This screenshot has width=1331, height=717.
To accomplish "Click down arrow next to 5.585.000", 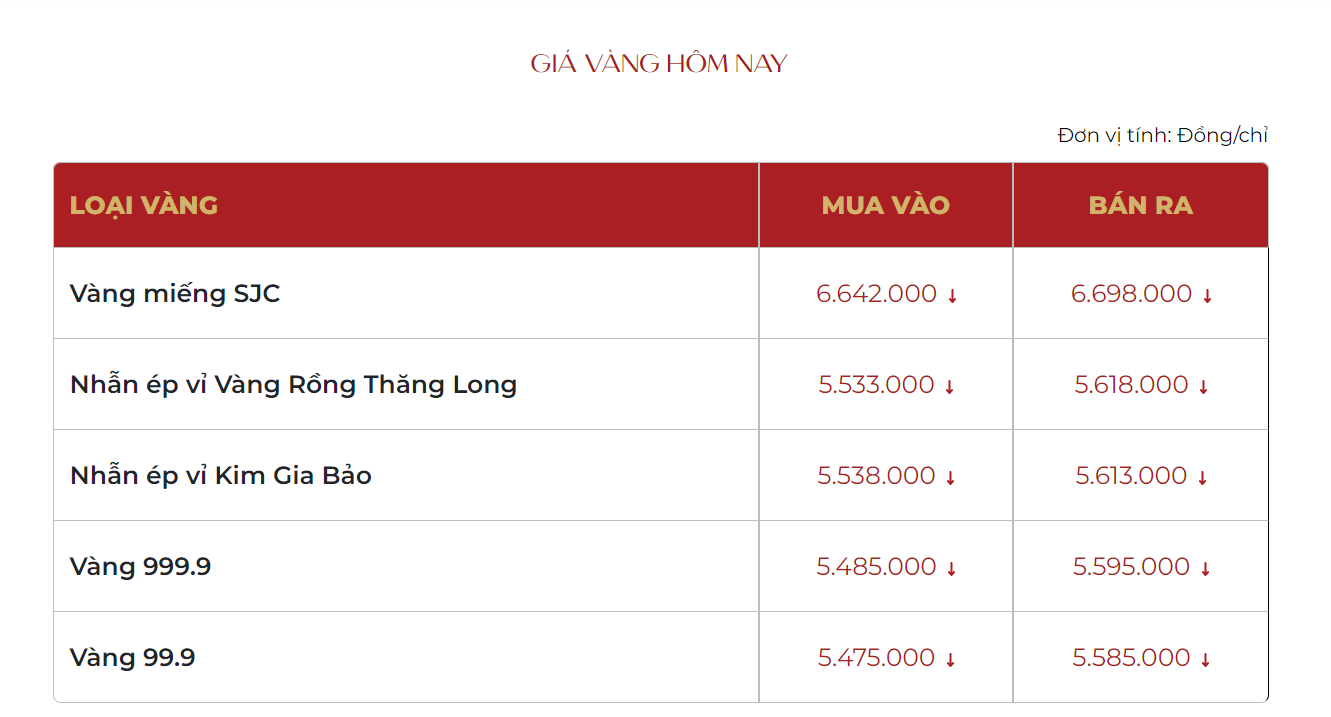I will pyautogui.click(x=1206, y=660).
